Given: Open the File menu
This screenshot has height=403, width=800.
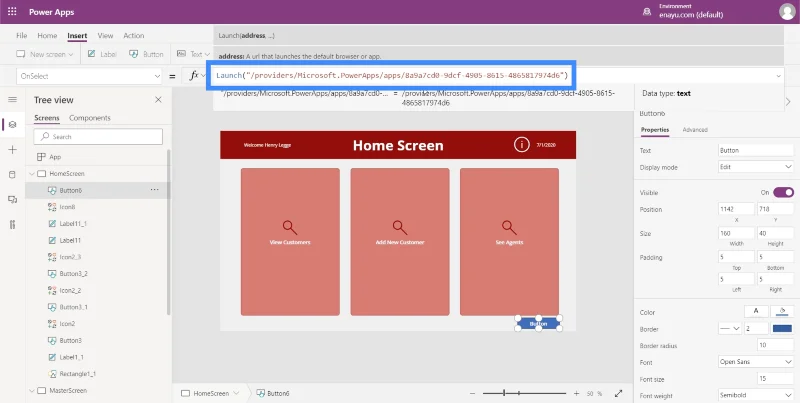Looking at the screenshot, I should (x=21, y=36).
